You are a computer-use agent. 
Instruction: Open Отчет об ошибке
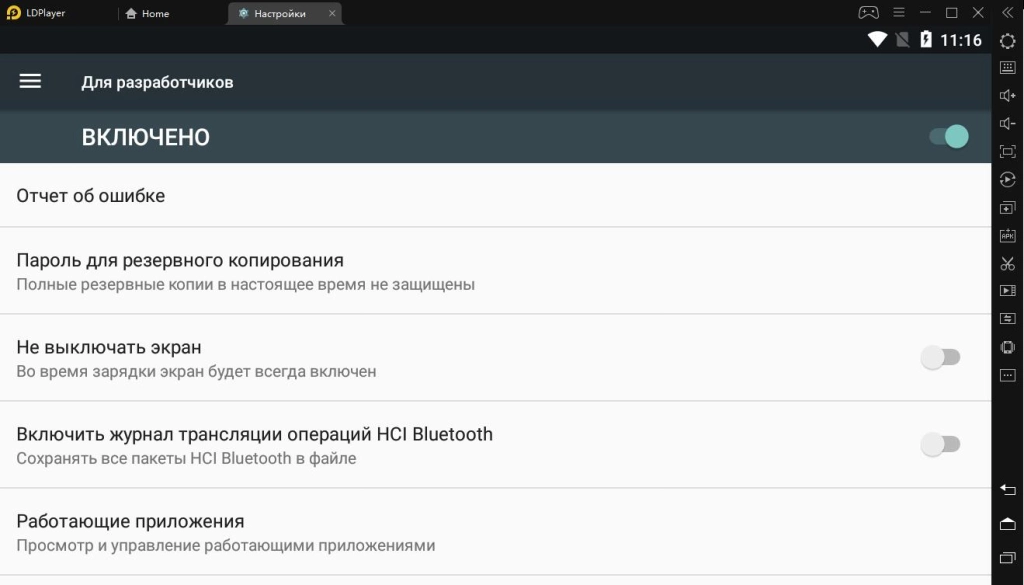[x=90, y=196]
